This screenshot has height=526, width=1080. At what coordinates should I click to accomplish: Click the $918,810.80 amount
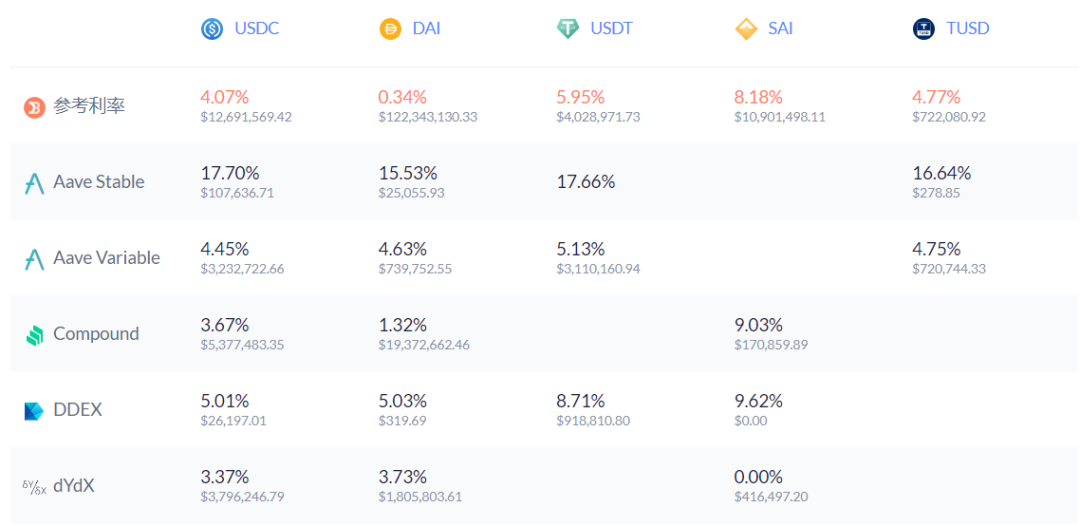tap(593, 420)
